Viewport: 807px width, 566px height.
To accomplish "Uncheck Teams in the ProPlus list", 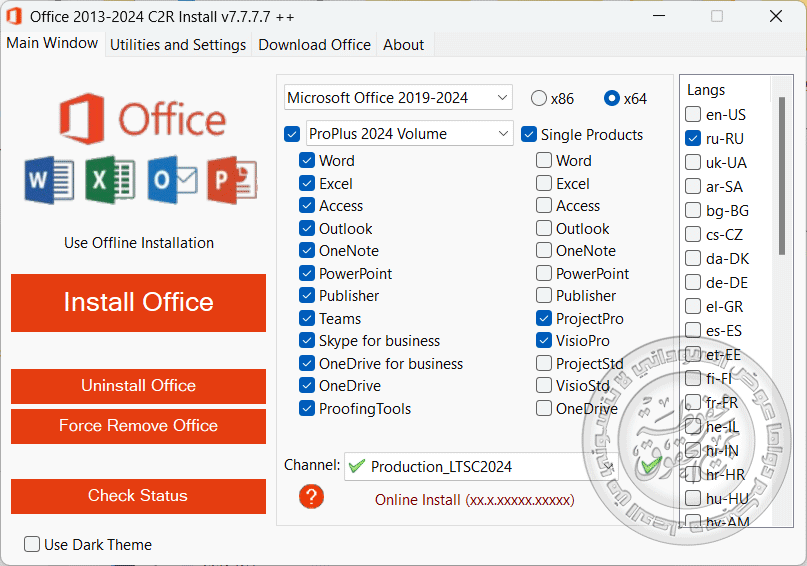I will click(x=307, y=319).
